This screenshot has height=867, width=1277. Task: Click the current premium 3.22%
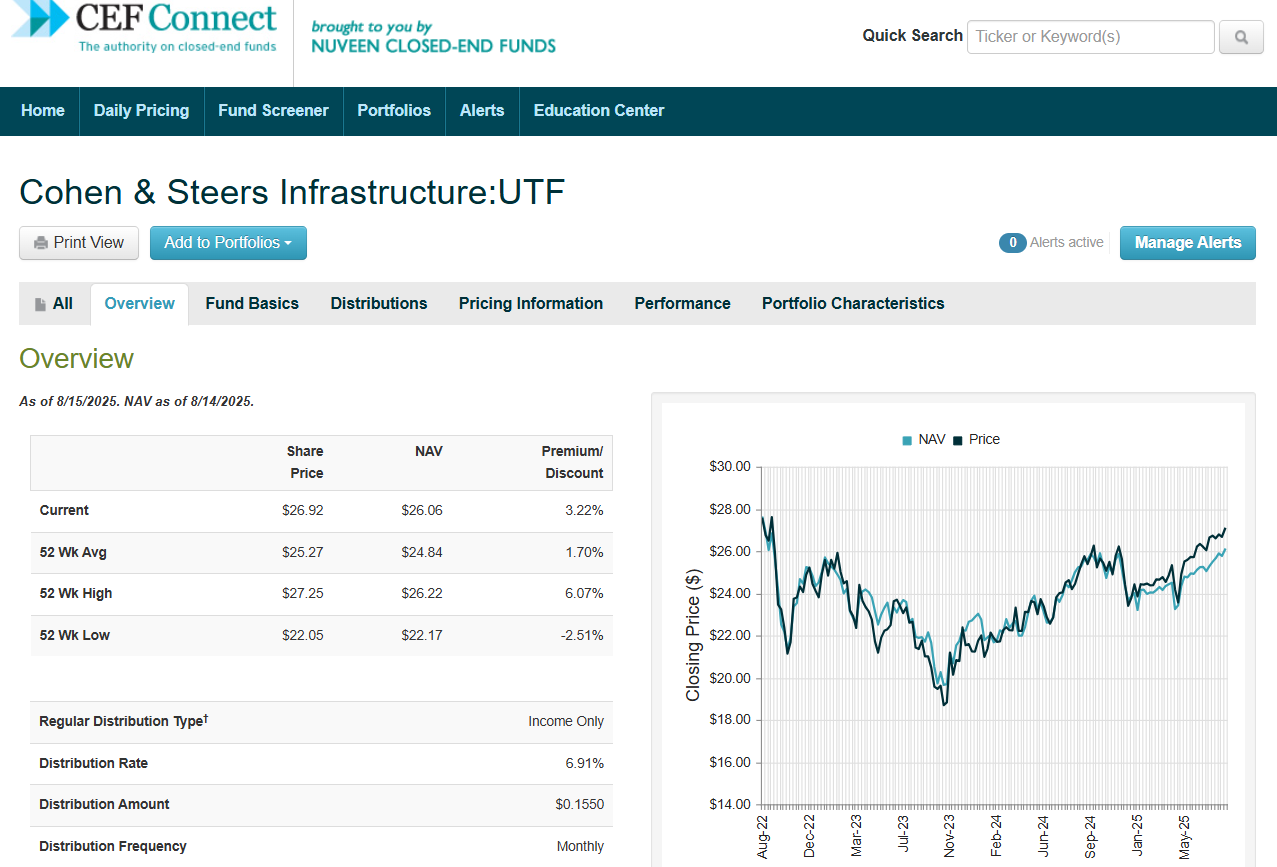click(x=584, y=511)
